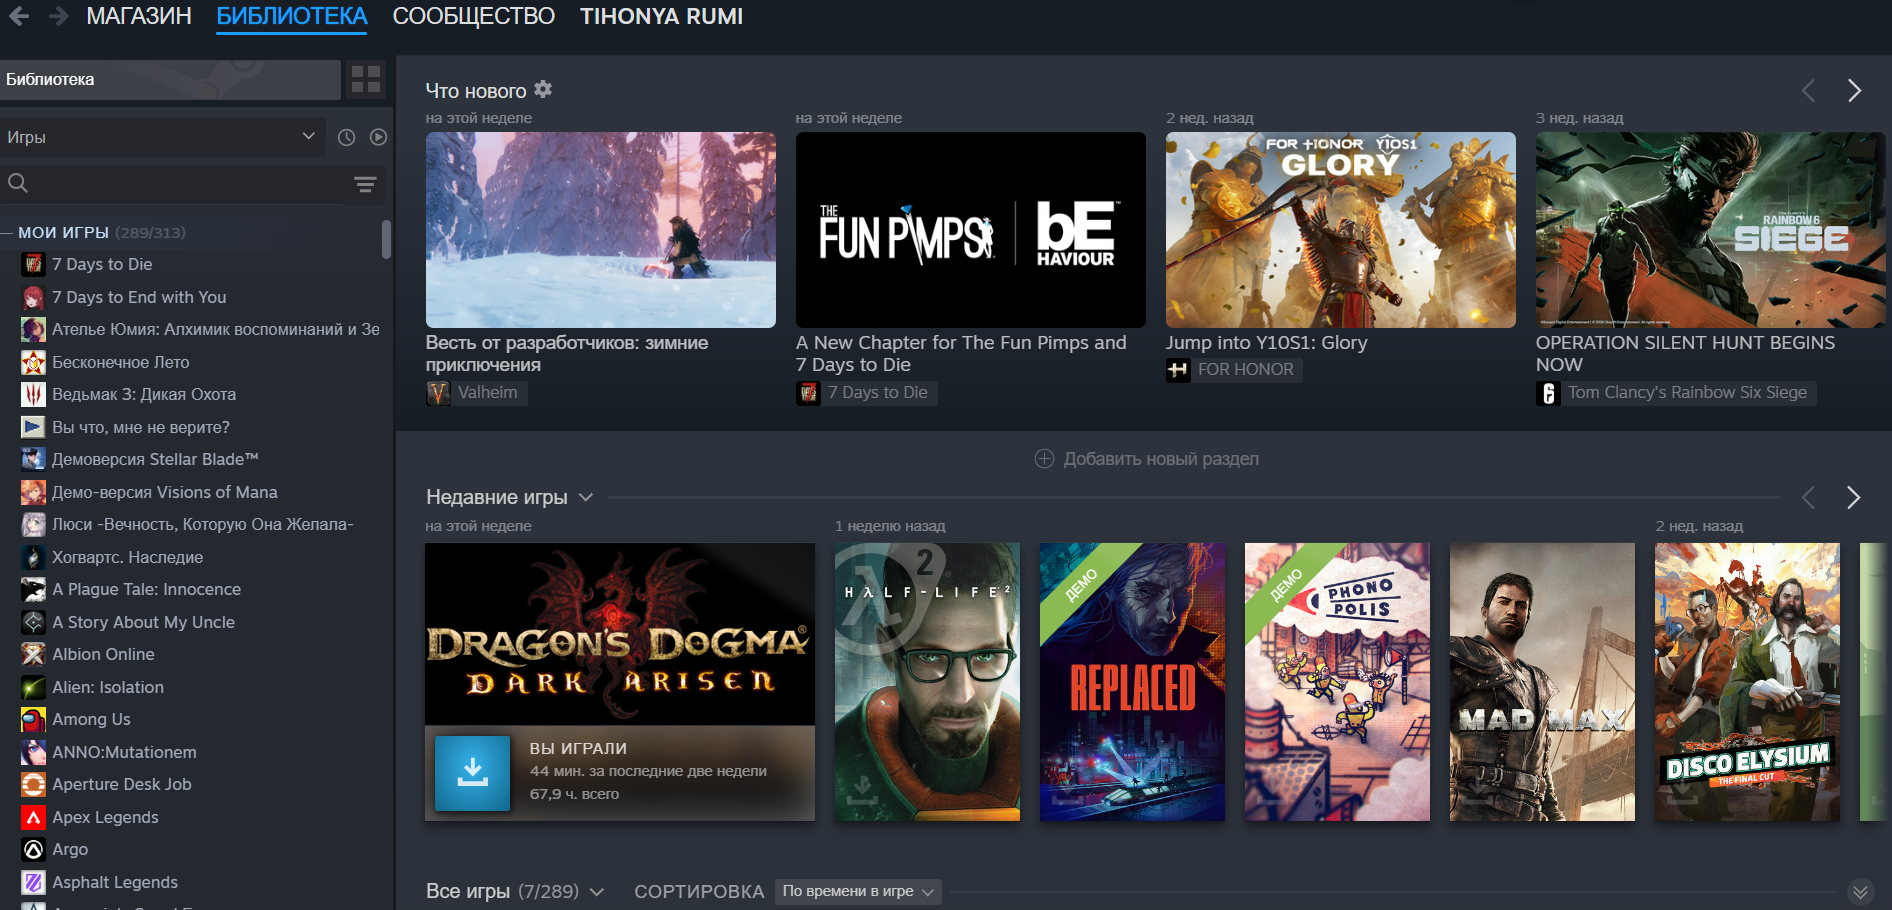The image size is (1892, 910).
Task: Open the Что нового settings gear
Action: pos(543,90)
